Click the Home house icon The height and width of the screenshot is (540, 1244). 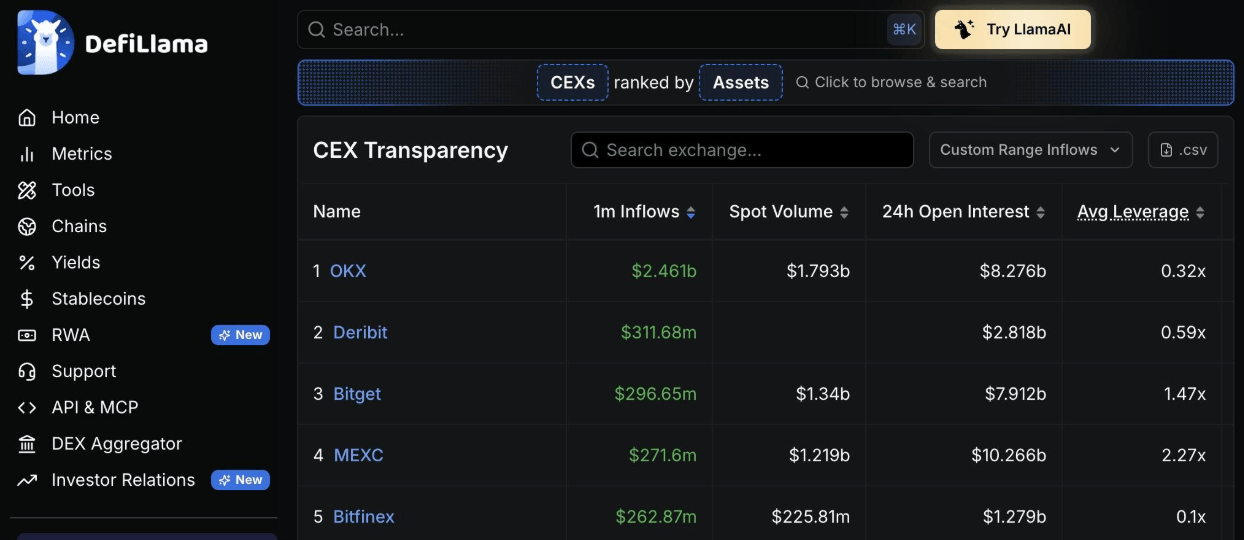coord(28,118)
